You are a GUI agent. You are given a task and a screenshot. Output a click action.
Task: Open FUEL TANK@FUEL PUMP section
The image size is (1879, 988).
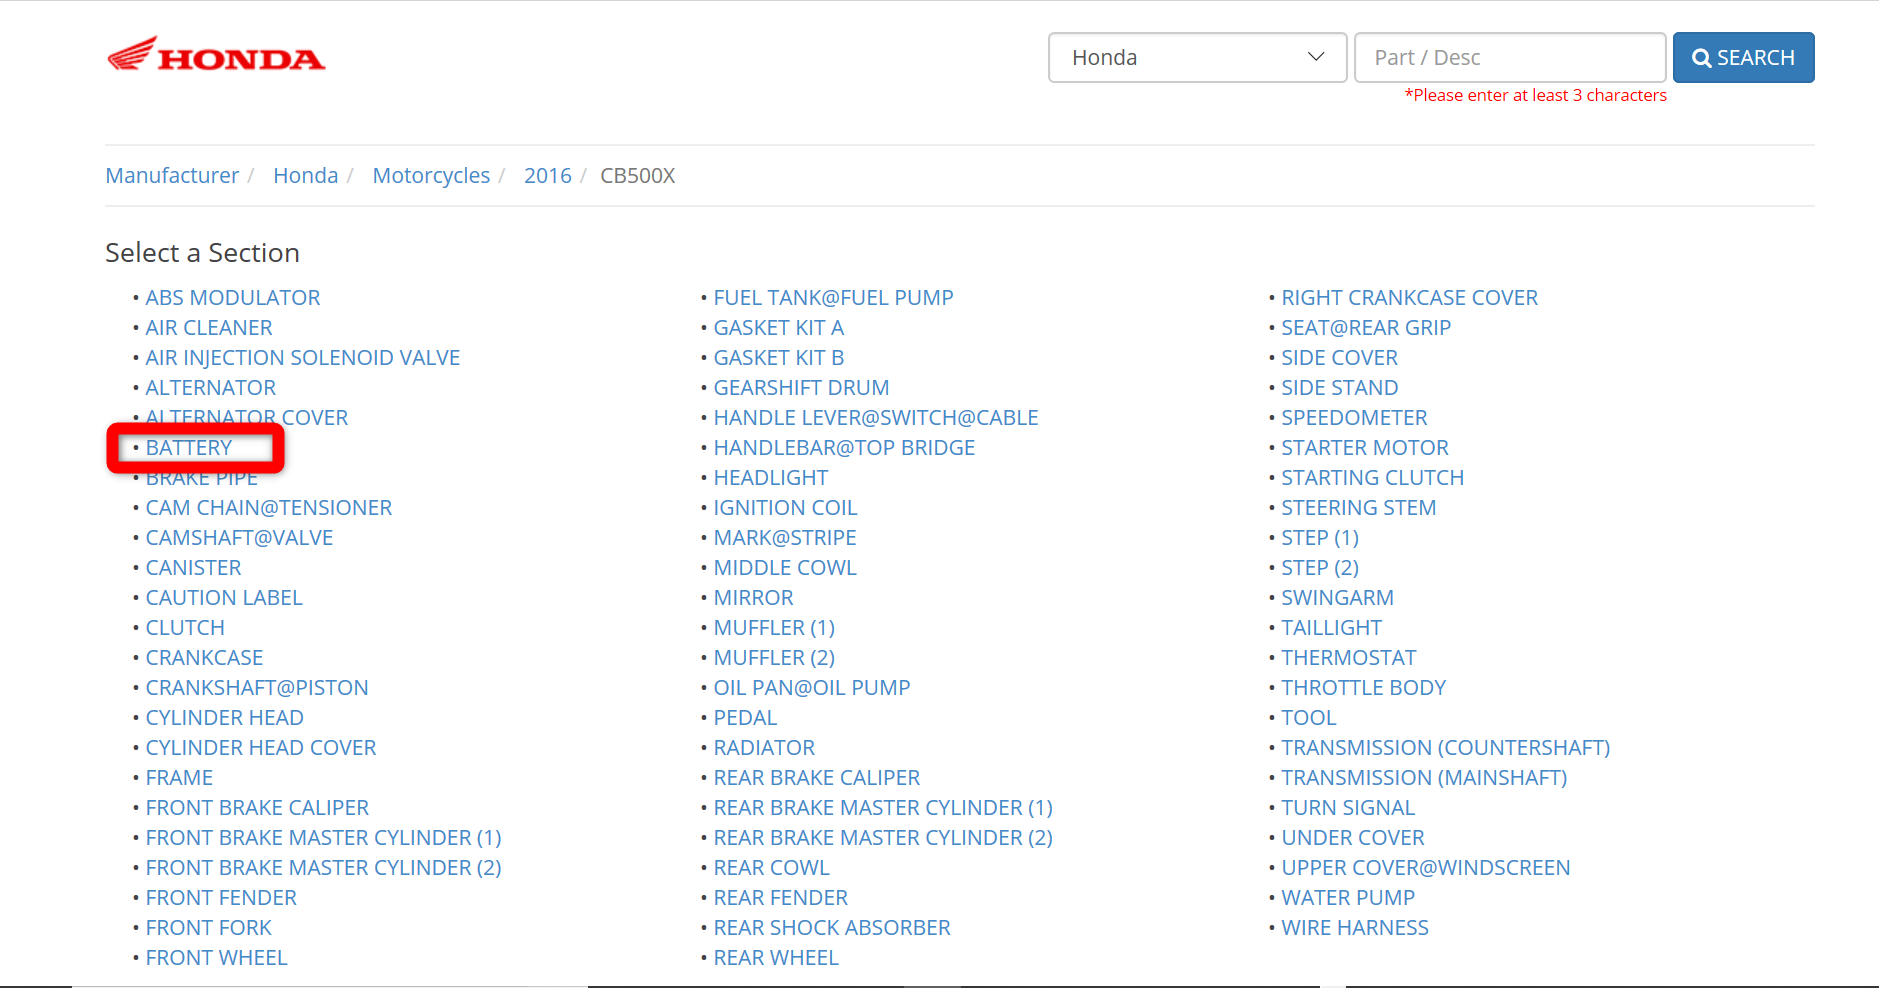coord(834,298)
